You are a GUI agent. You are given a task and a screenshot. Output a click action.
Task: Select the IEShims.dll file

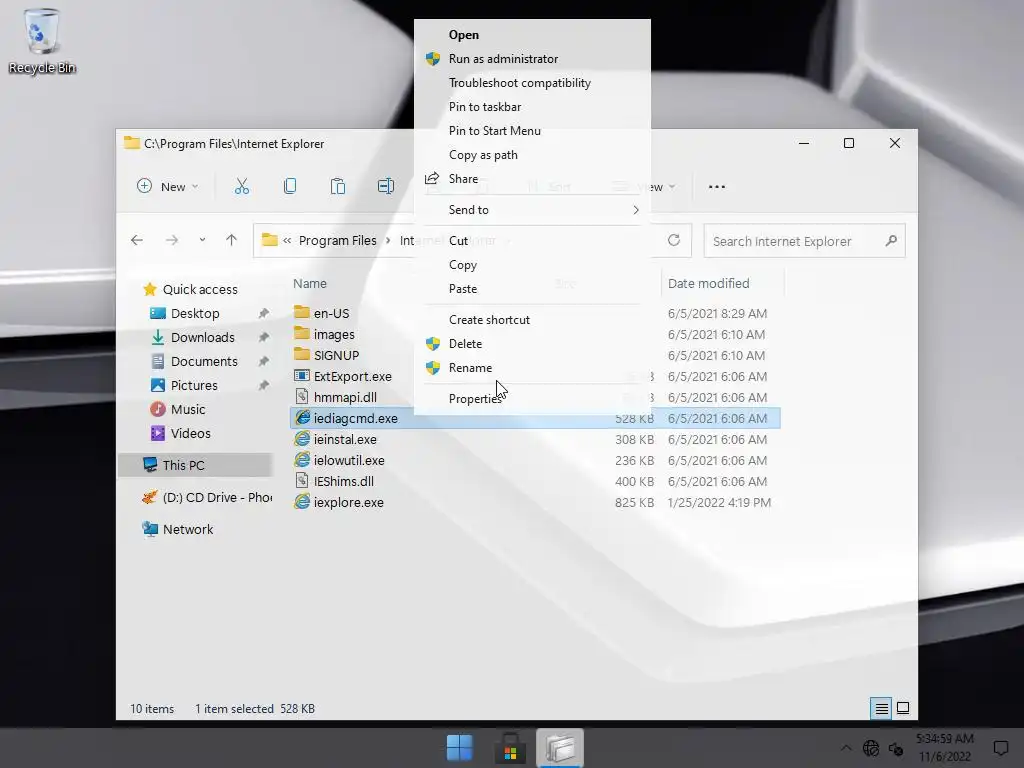tap(344, 481)
